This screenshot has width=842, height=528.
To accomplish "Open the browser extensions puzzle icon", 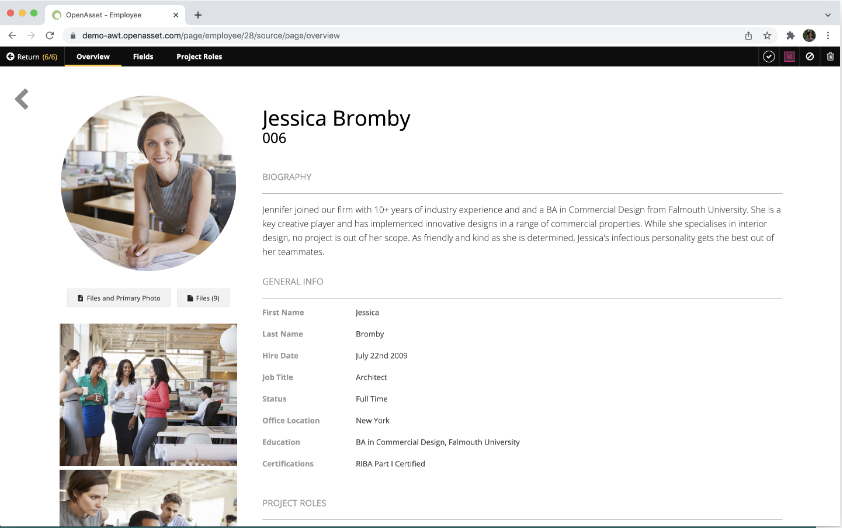I will pos(790,35).
